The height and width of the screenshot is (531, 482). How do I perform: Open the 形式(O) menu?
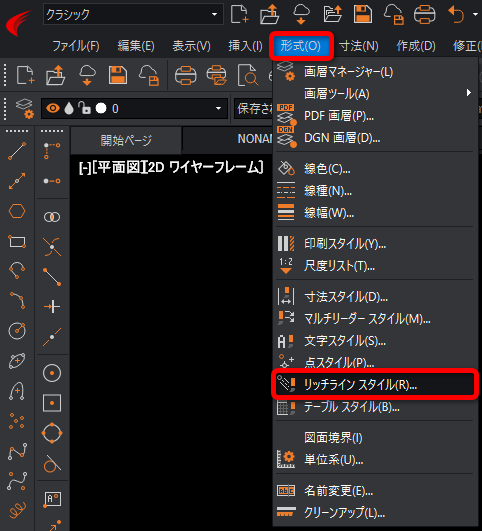click(301, 46)
